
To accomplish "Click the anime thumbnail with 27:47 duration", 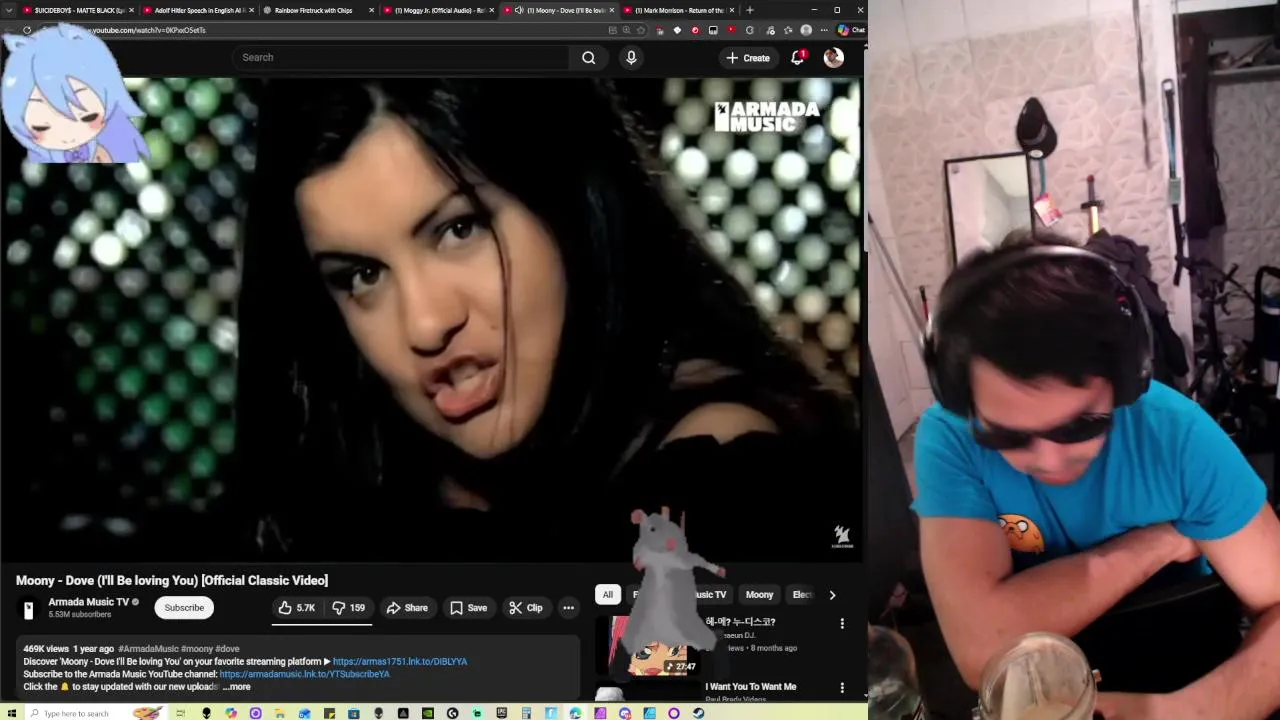I will tap(648, 646).
